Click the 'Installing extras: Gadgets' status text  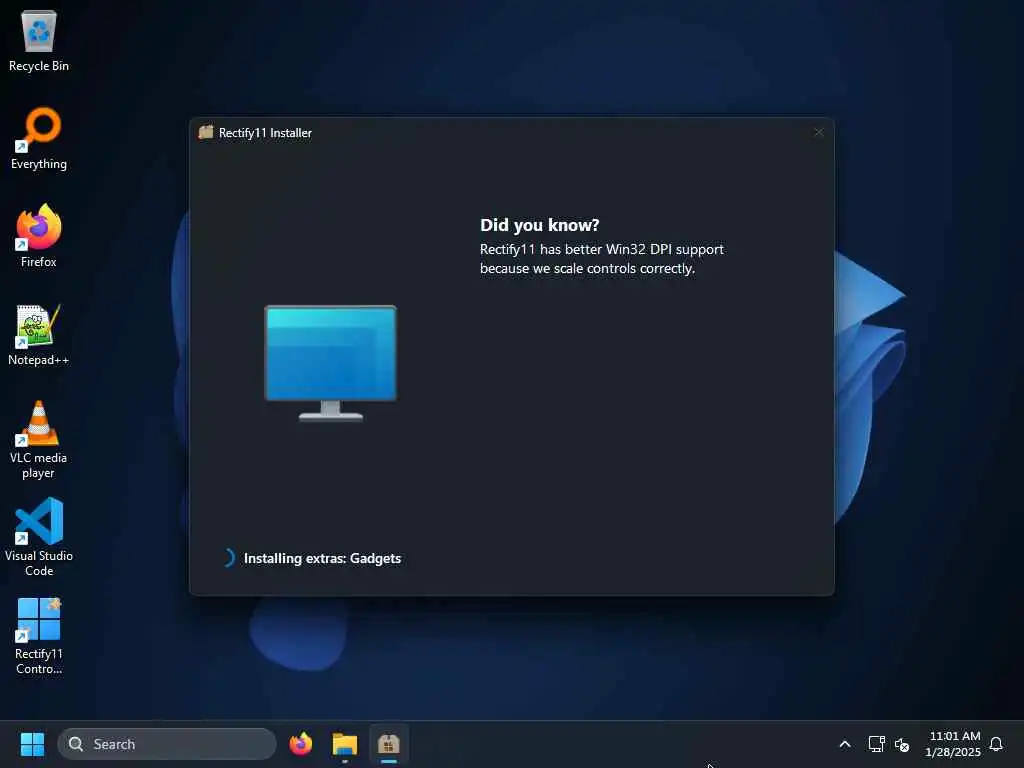pos(323,558)
